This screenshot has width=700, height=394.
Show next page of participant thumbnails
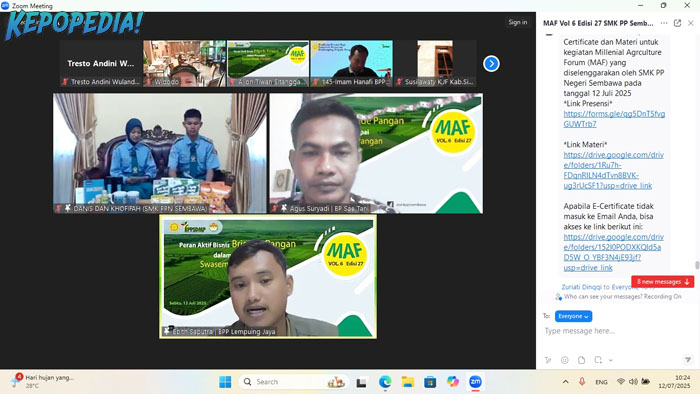[491, 63]
